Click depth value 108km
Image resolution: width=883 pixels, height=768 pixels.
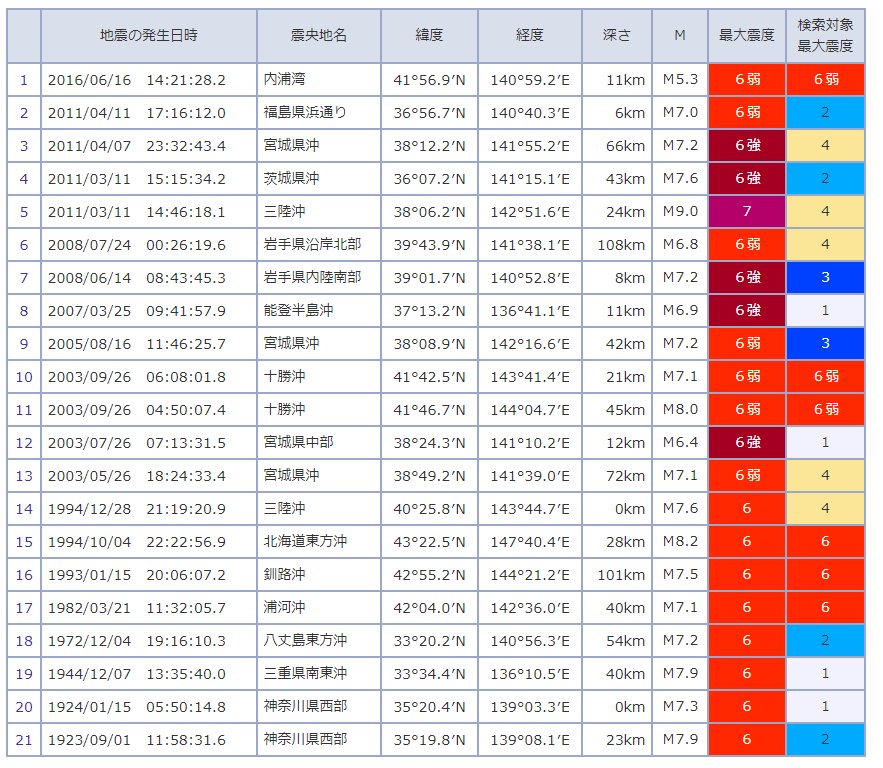click(621, 245)
